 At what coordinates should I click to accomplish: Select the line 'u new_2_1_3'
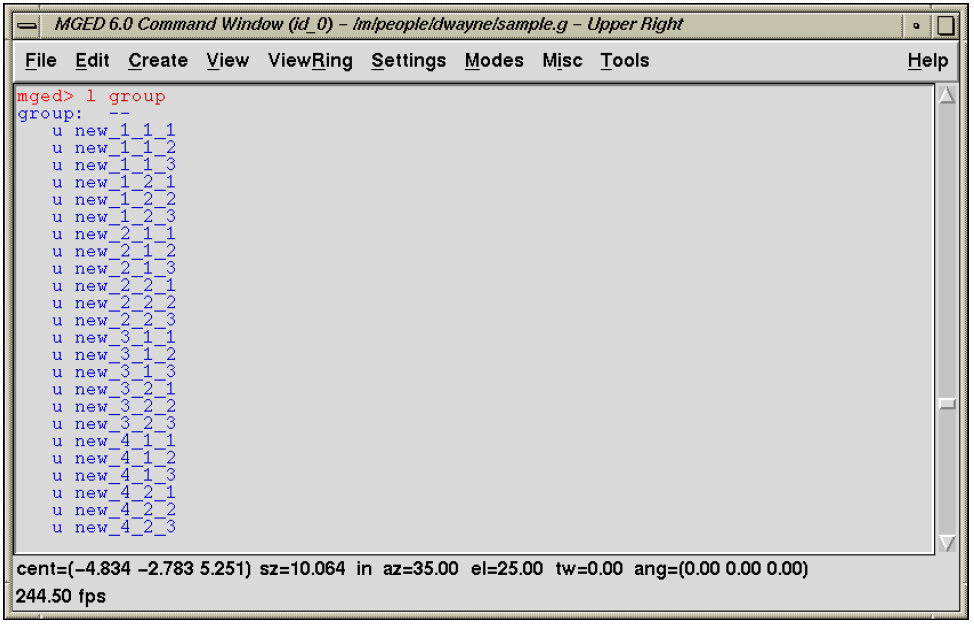coord(114,269)
